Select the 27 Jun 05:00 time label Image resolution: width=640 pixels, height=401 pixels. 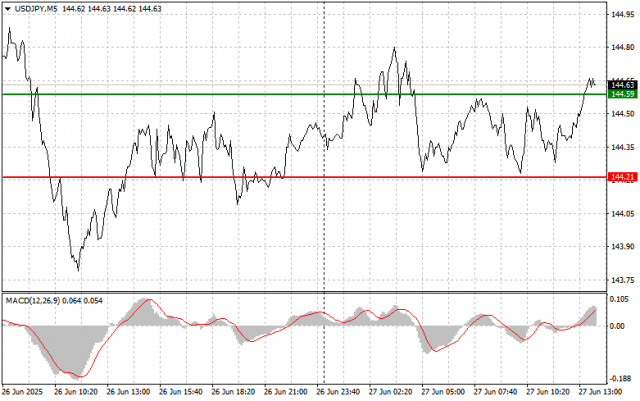click(x=443, y=392)
